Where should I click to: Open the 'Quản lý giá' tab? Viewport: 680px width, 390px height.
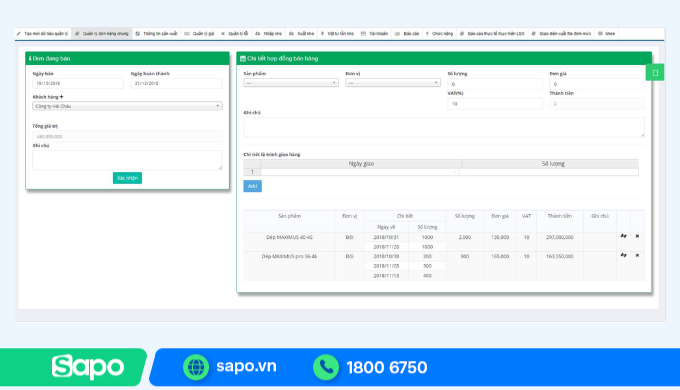click(199, 33)
